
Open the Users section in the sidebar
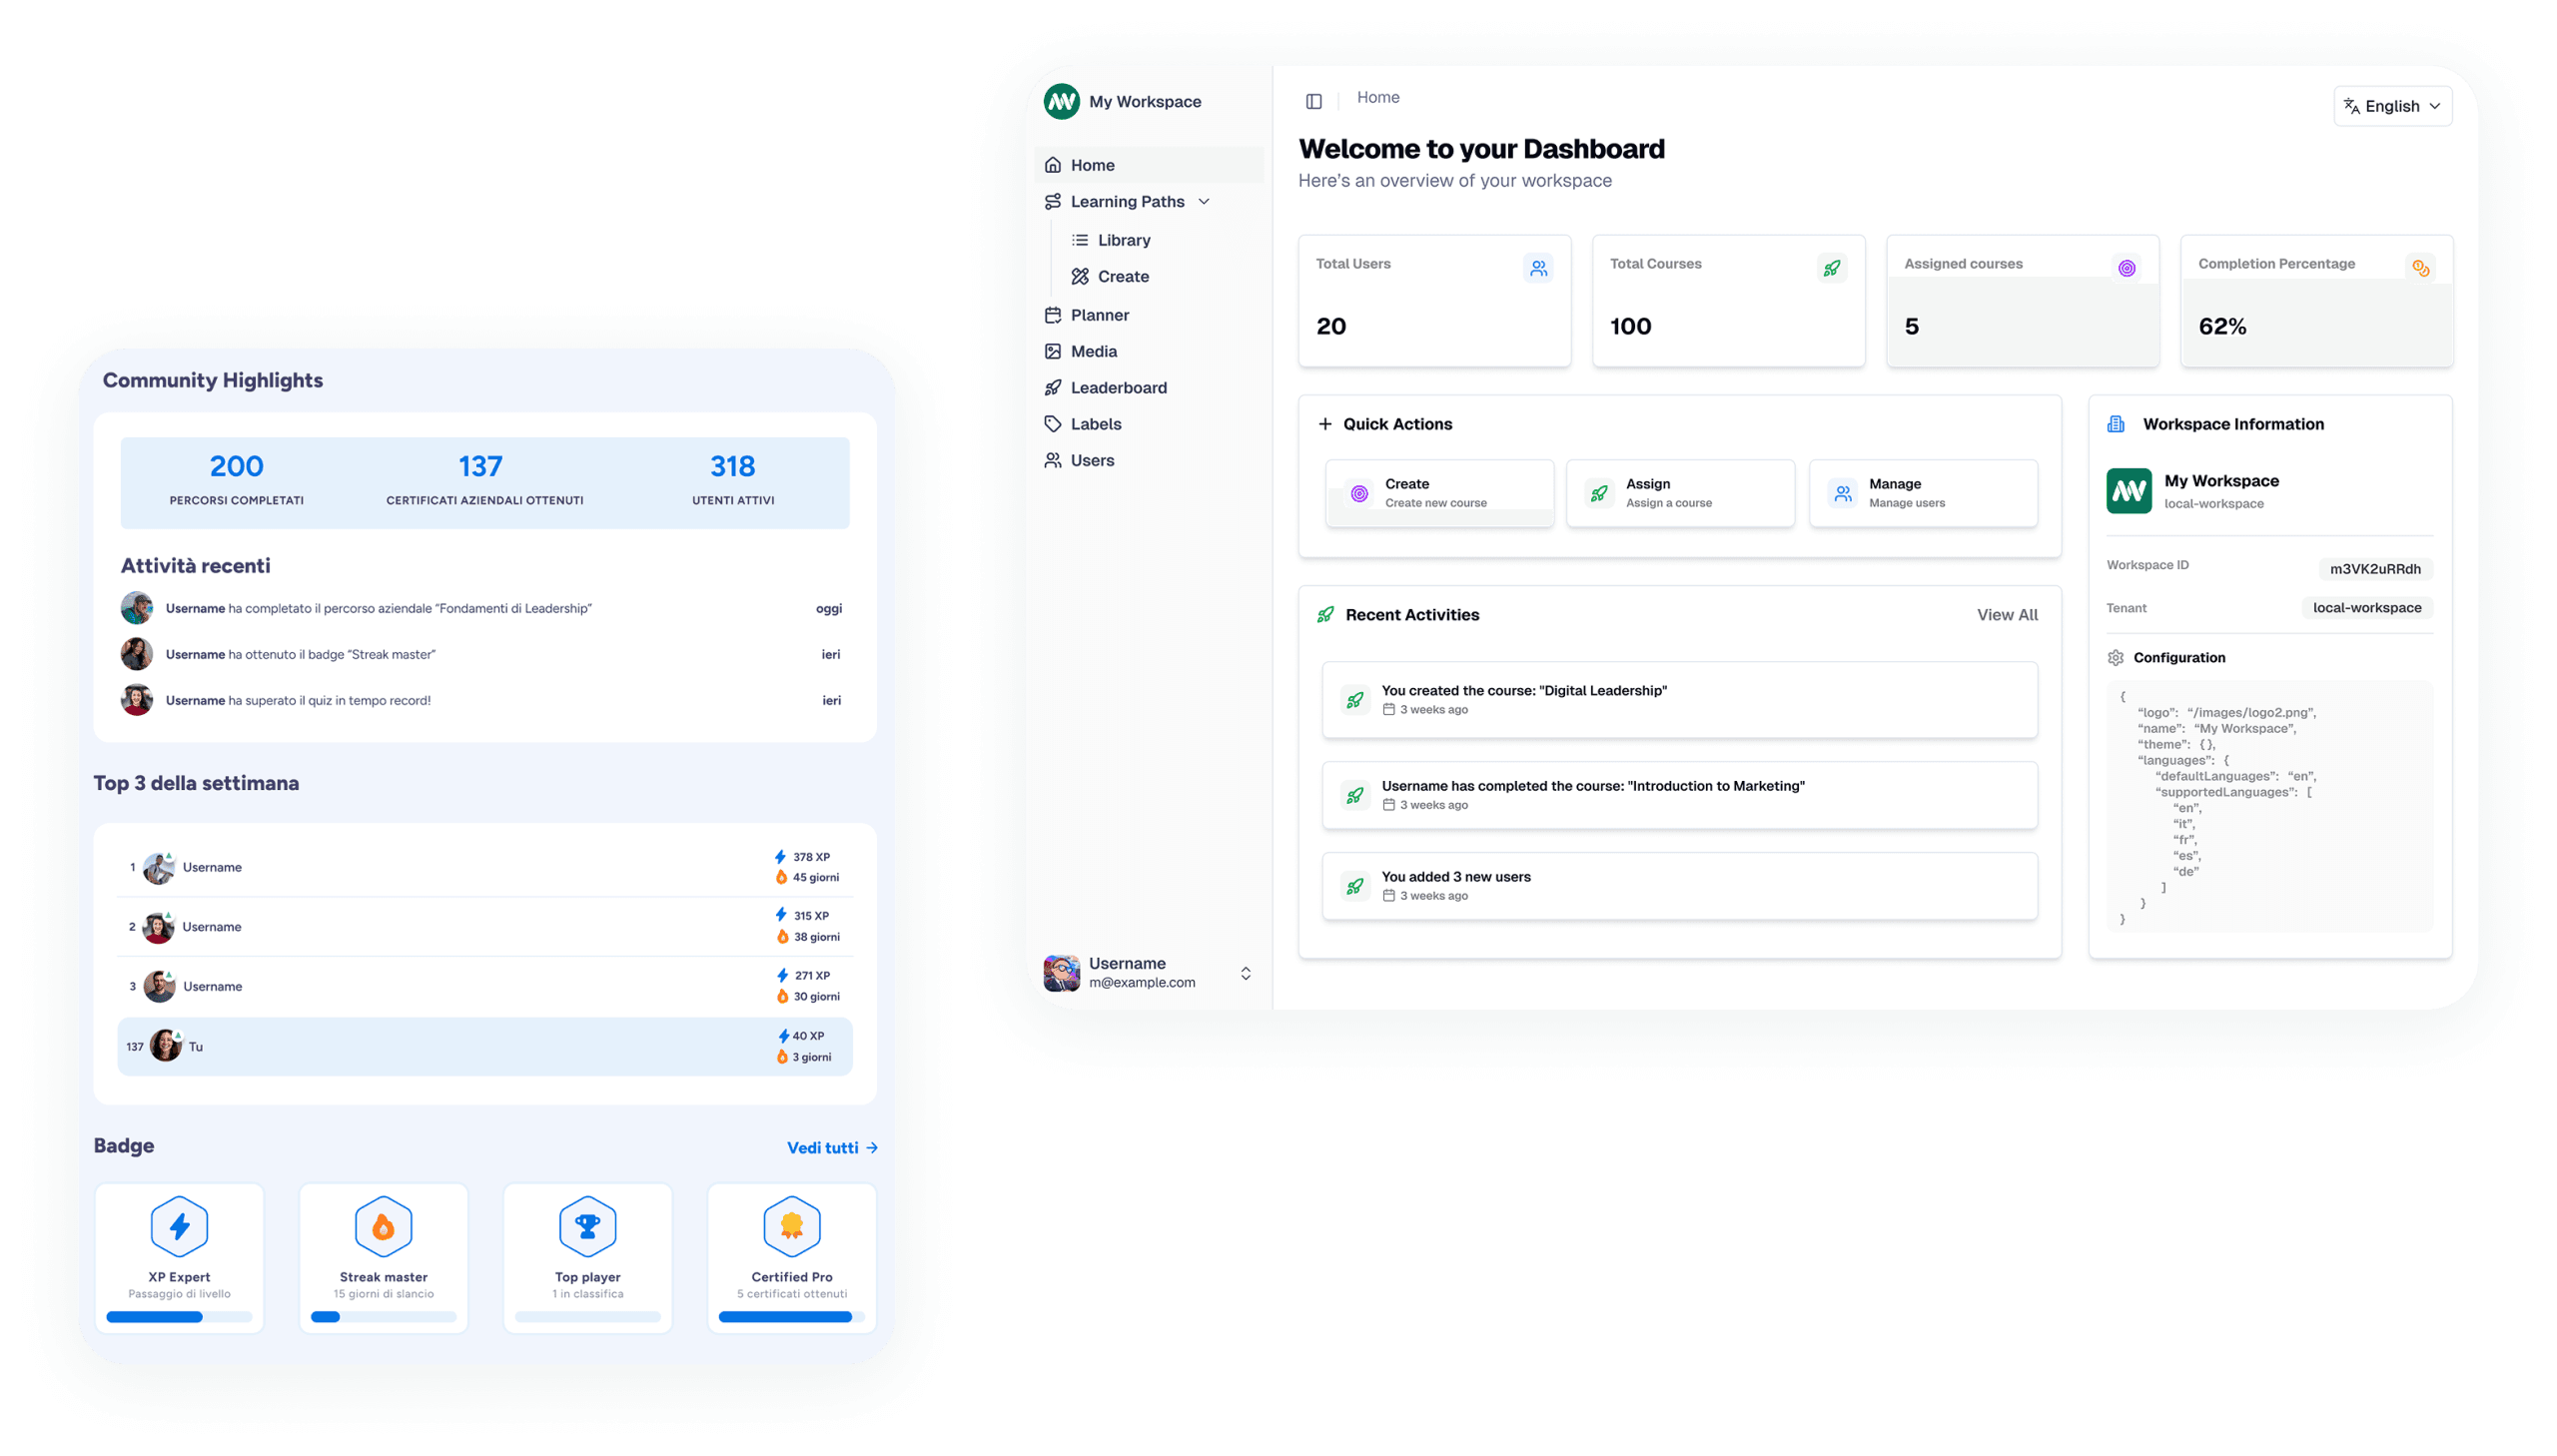[1093, 460]
